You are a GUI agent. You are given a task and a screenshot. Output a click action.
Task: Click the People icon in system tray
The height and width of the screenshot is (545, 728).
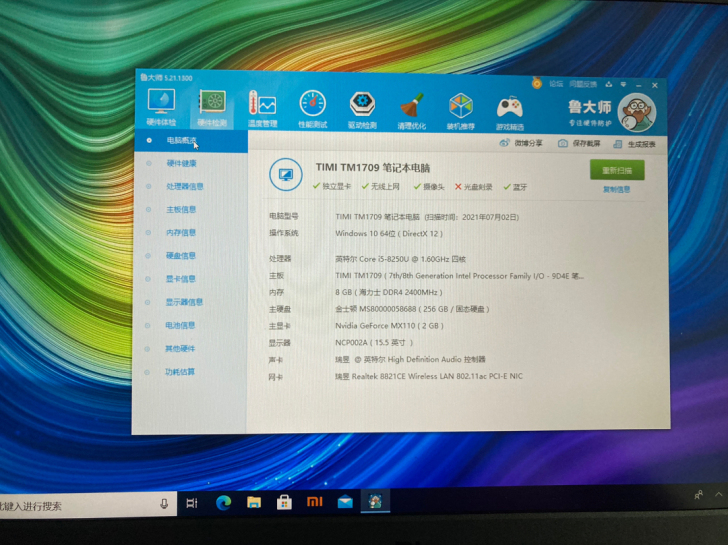tap(698, 495)
